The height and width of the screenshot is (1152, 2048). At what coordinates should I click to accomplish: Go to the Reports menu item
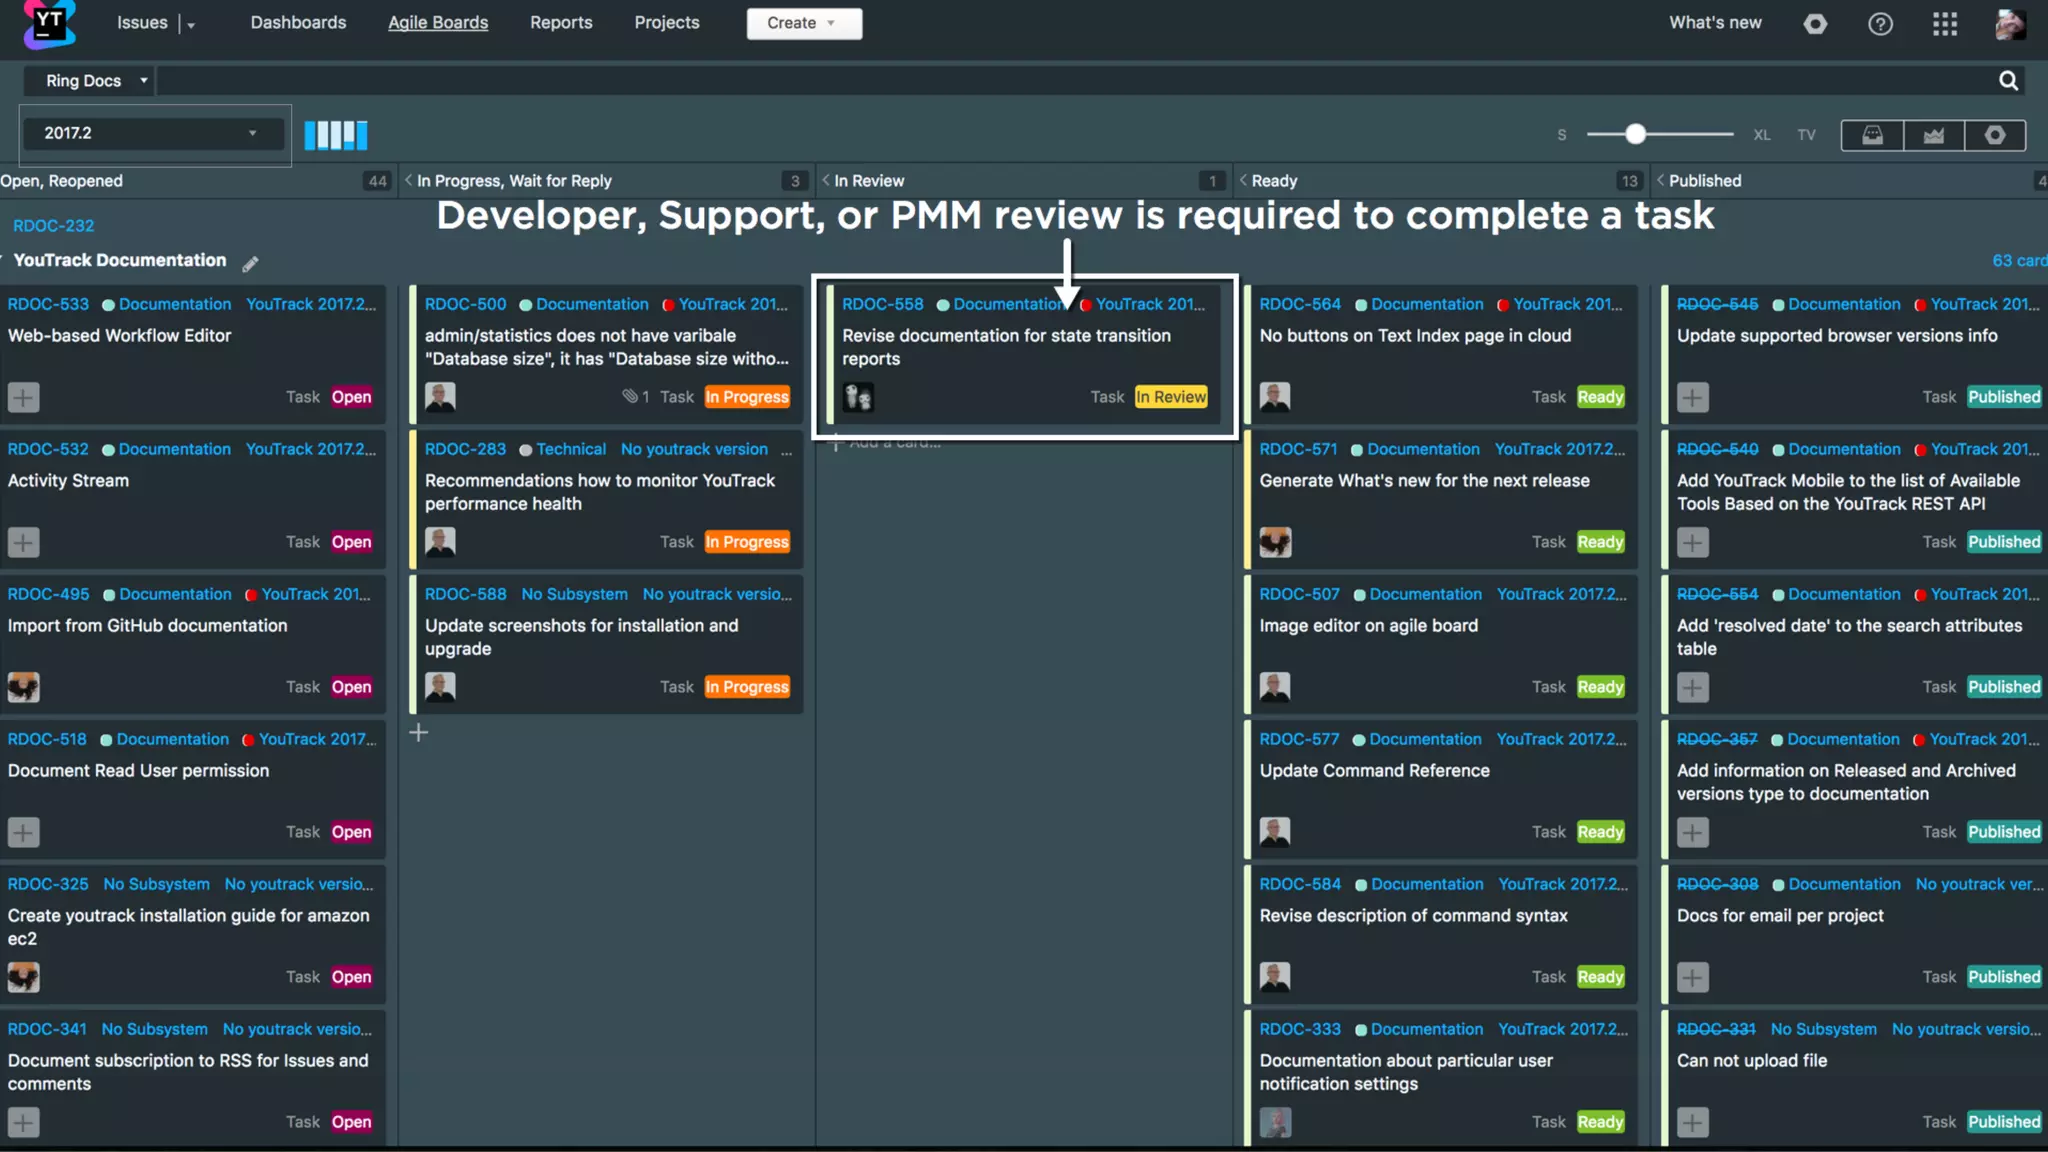point(560,22)
